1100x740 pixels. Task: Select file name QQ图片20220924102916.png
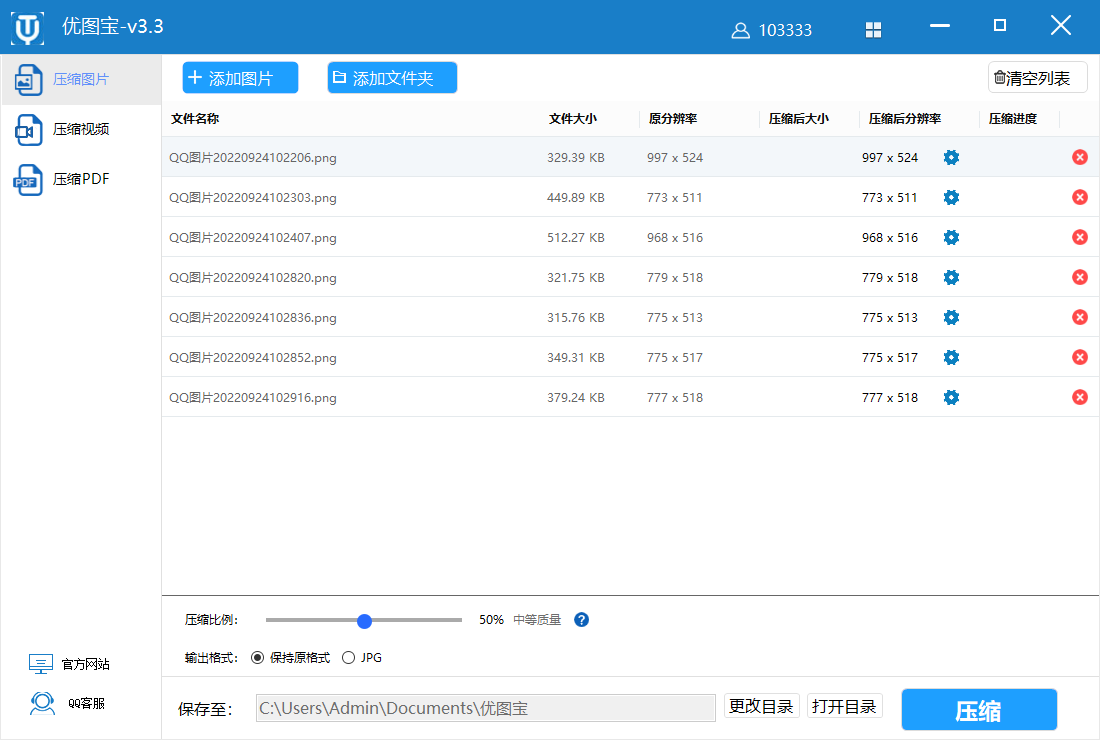pyautogui.click(x=253, y=398)
